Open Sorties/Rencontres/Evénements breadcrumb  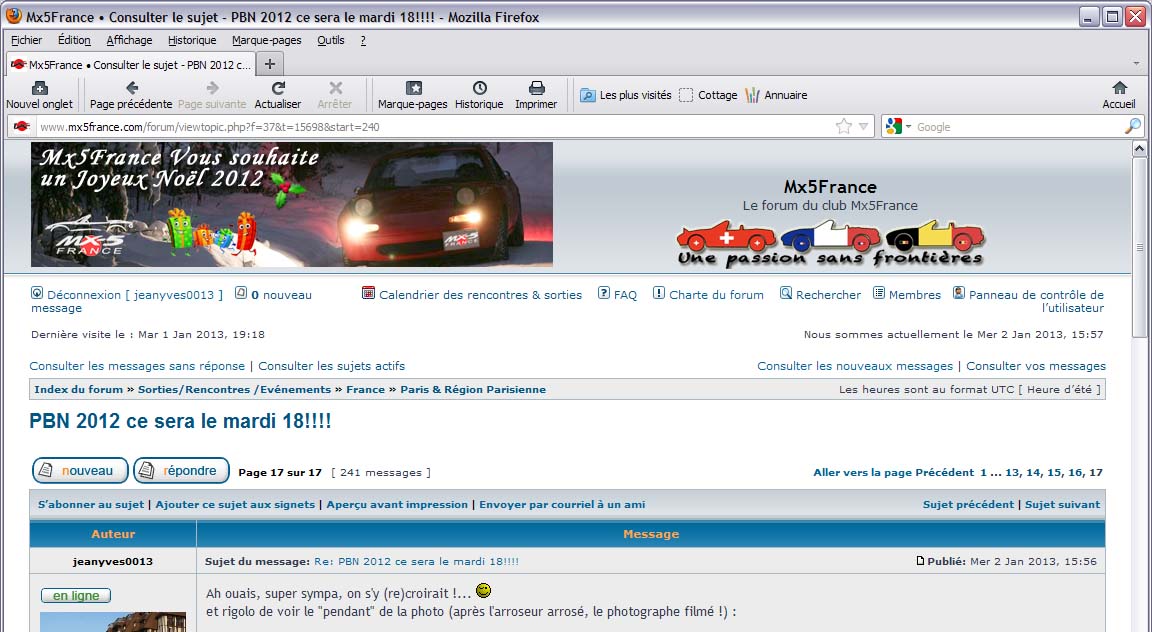tap(234, 389)
